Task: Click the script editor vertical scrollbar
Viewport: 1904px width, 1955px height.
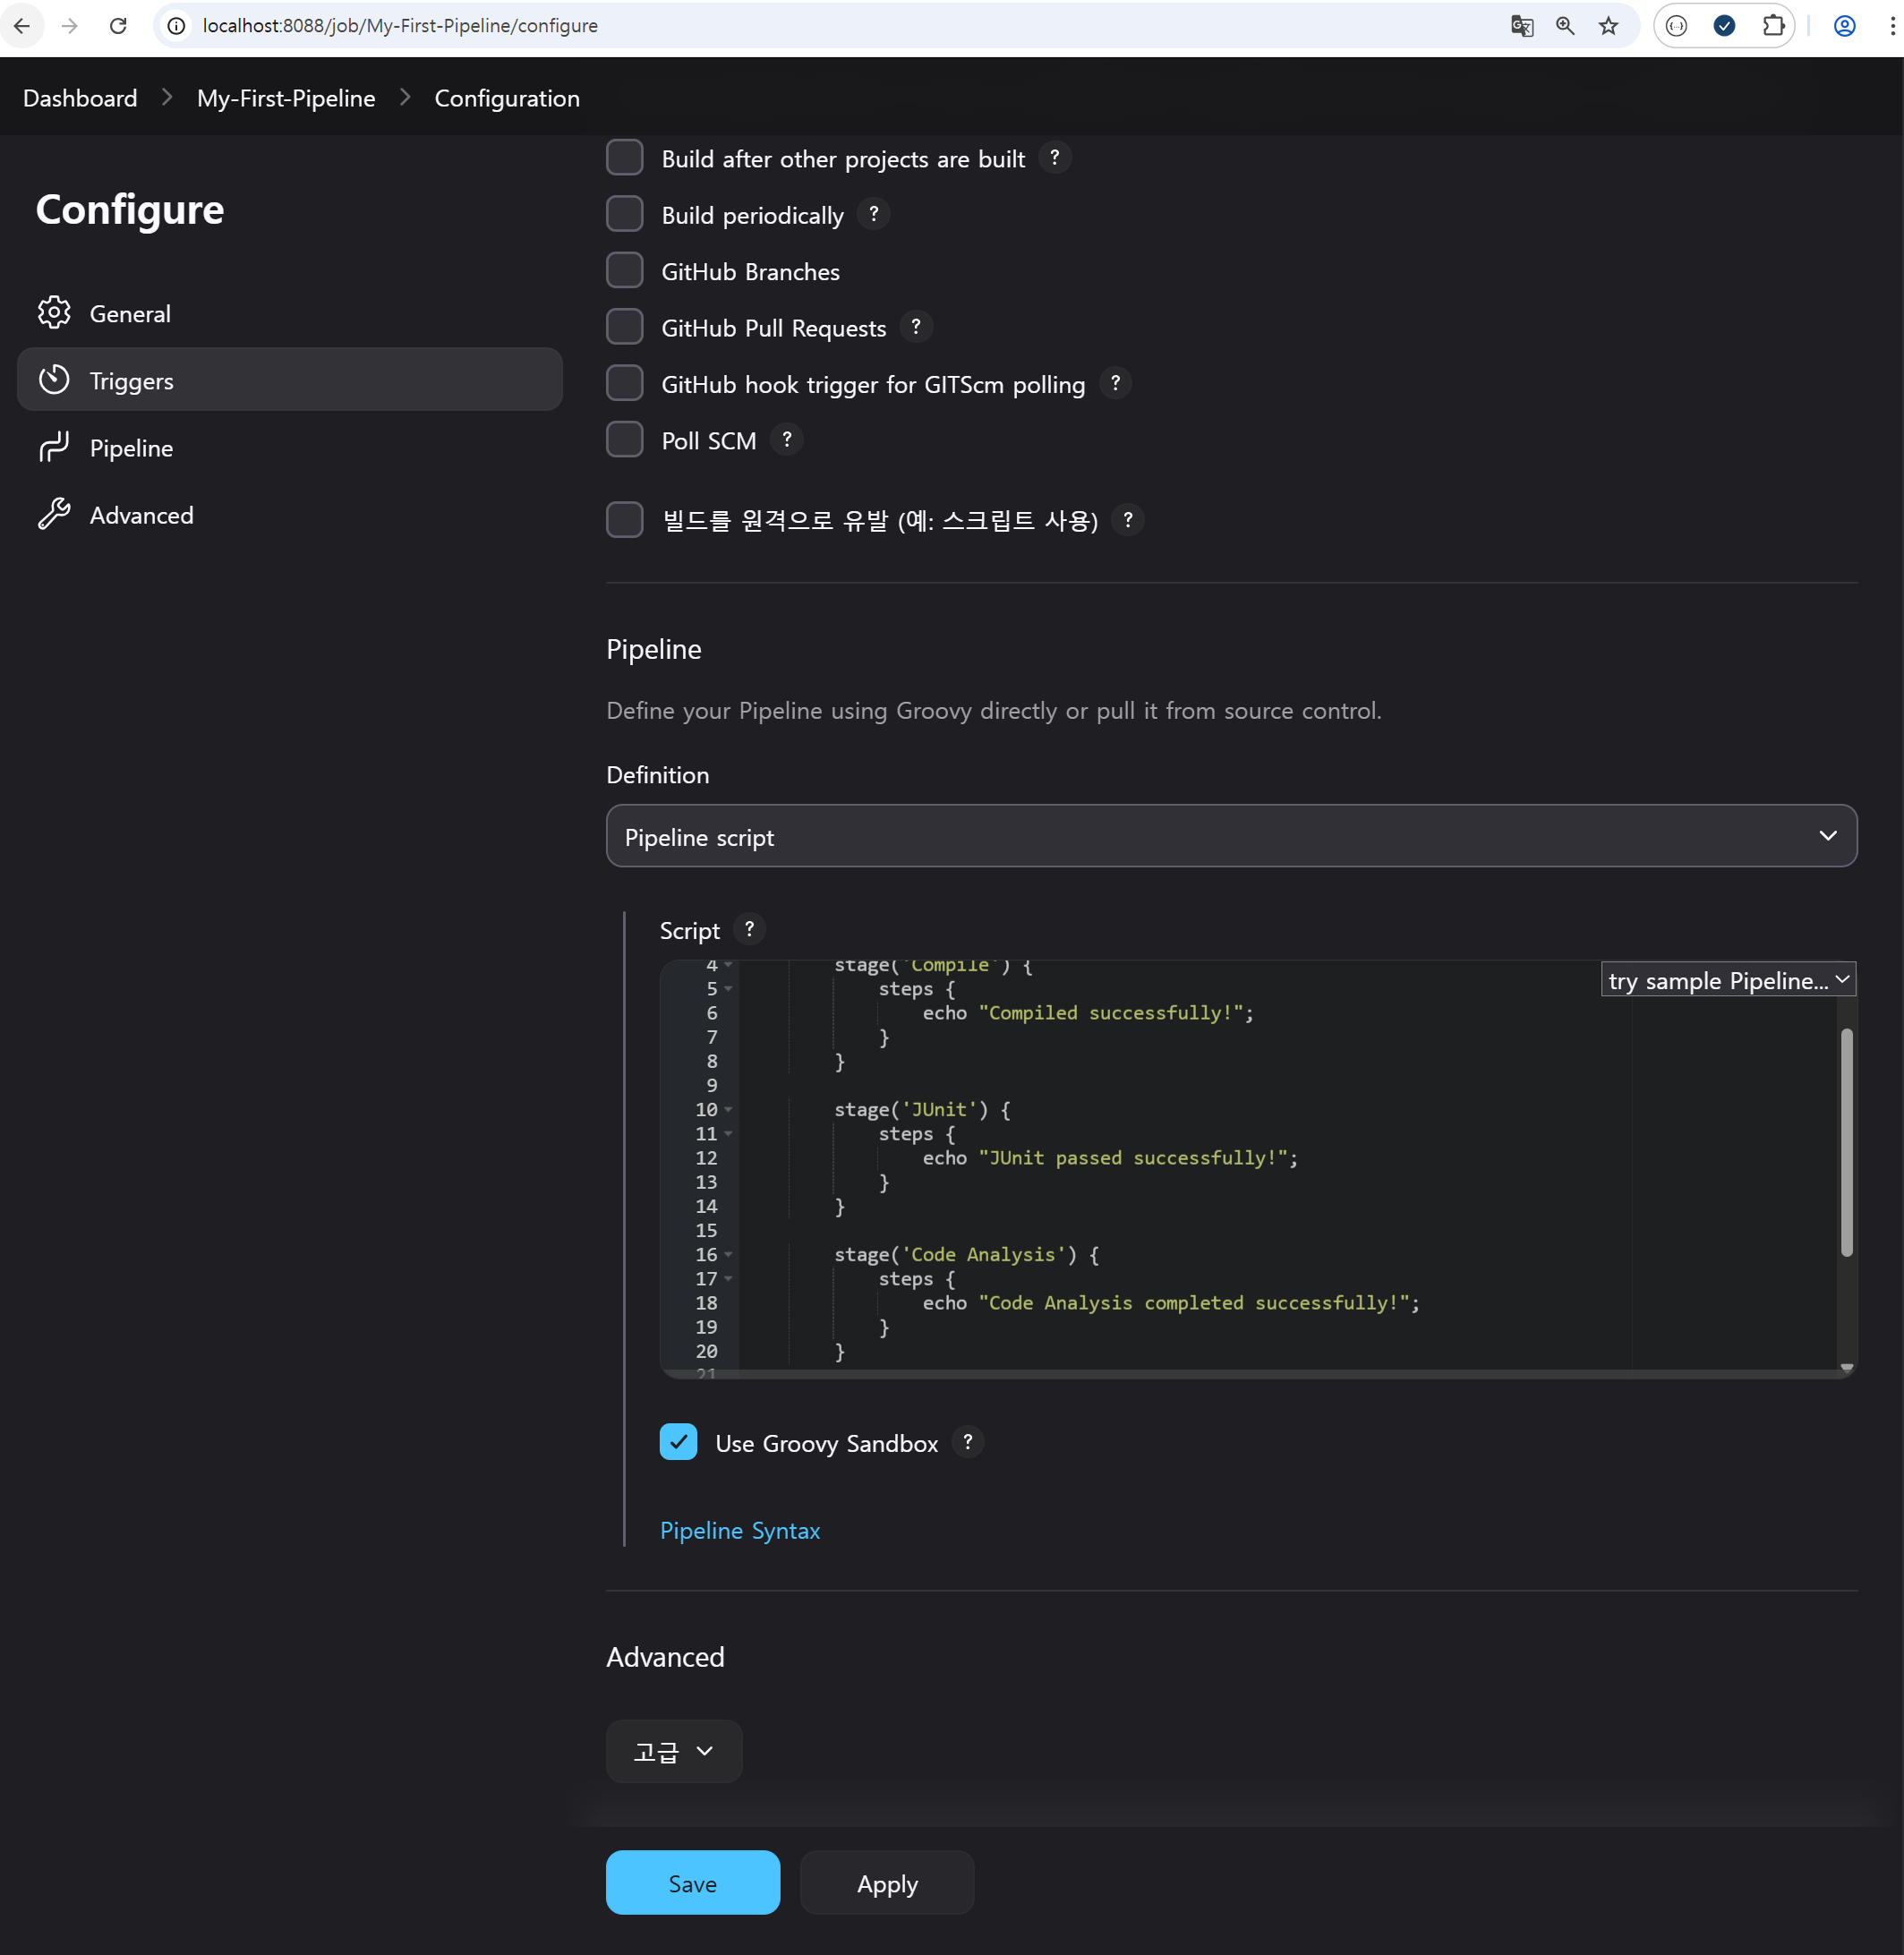Action: coord(1846,1142)
